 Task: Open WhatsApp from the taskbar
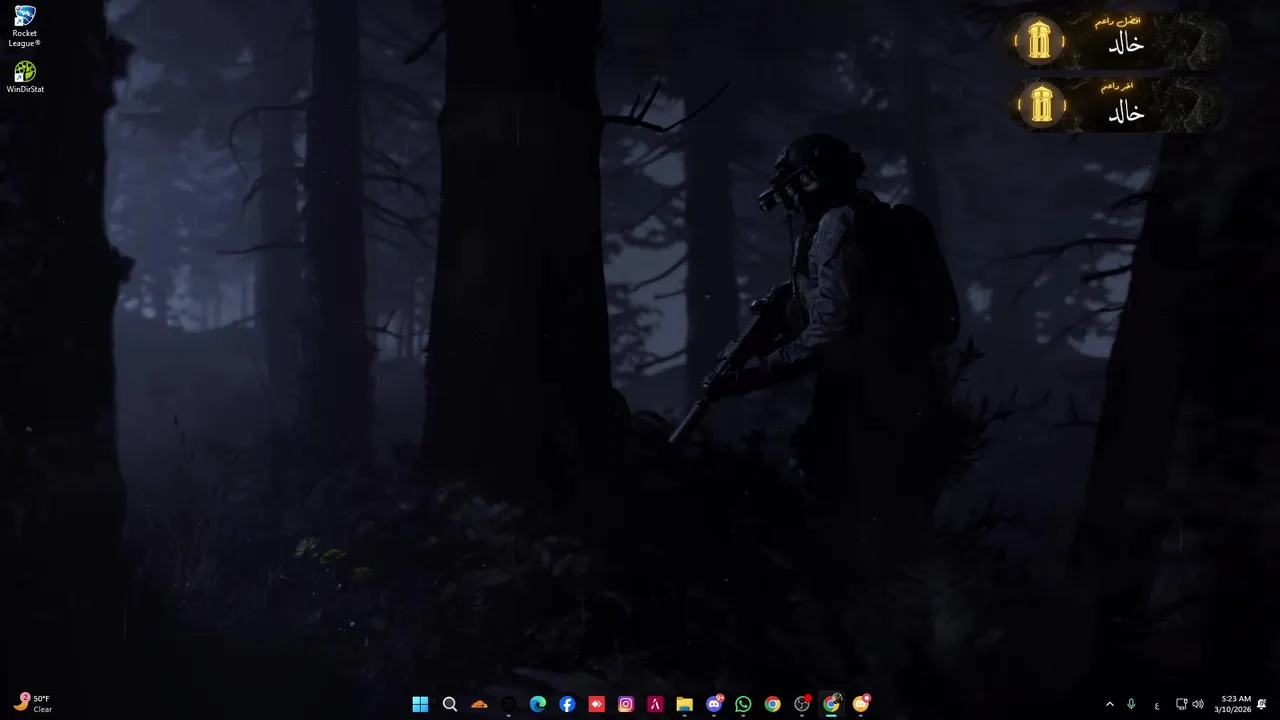(743, 704)
